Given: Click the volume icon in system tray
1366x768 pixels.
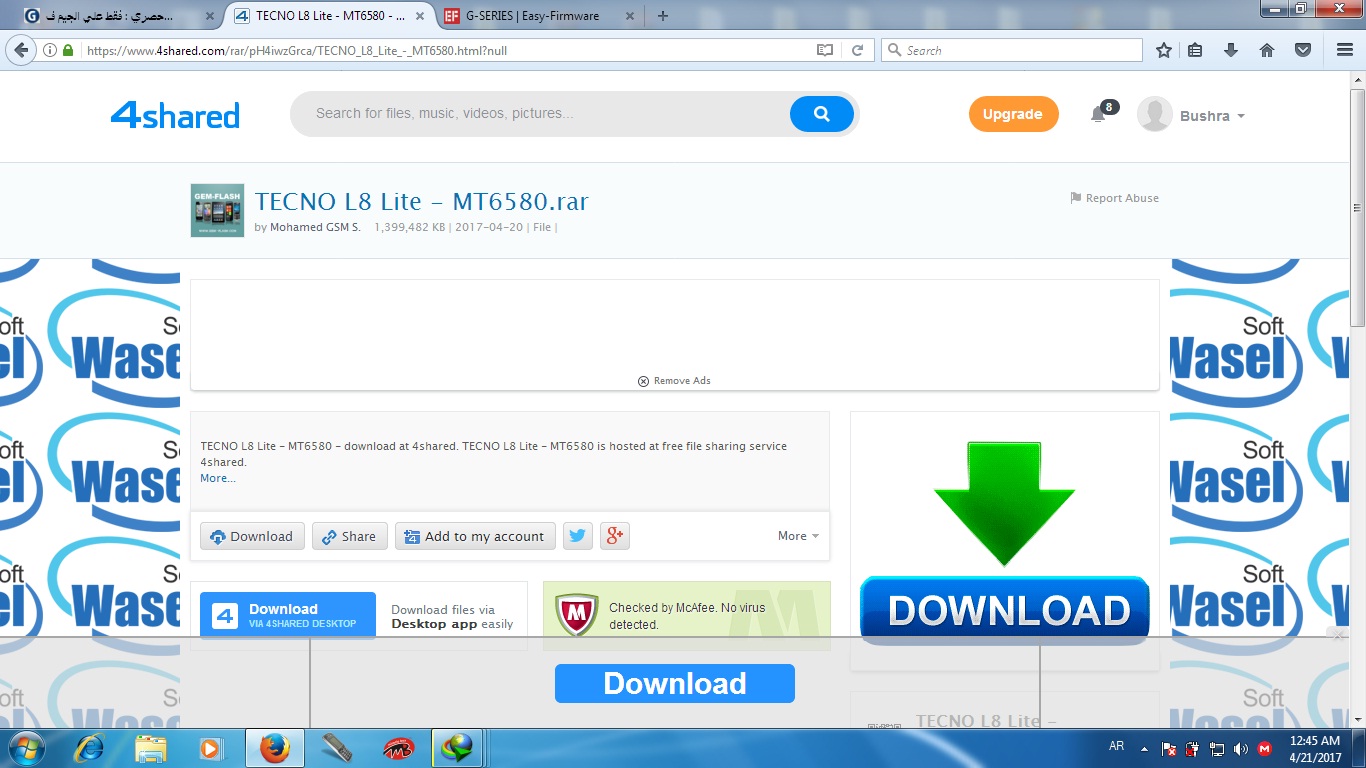Looking at the screenshot, I should click(x=1241, y=748).
